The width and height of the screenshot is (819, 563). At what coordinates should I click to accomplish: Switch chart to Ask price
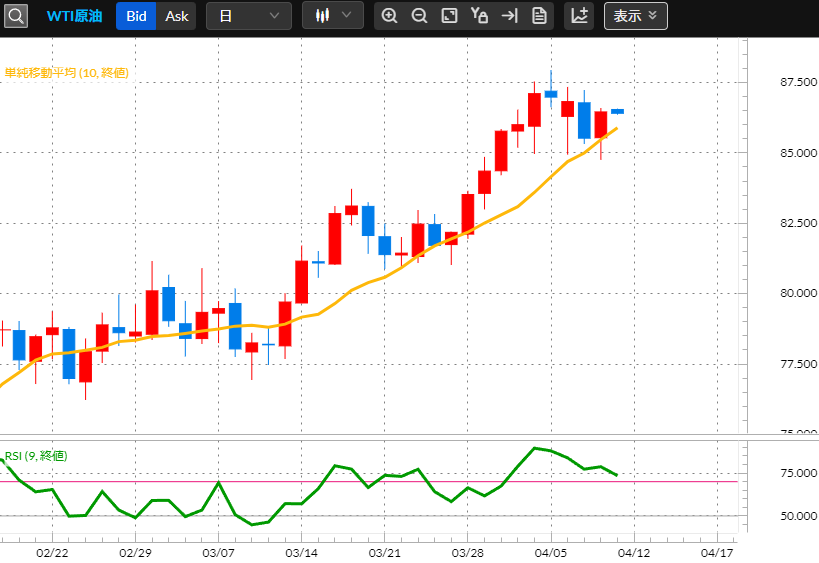point(177,16)
